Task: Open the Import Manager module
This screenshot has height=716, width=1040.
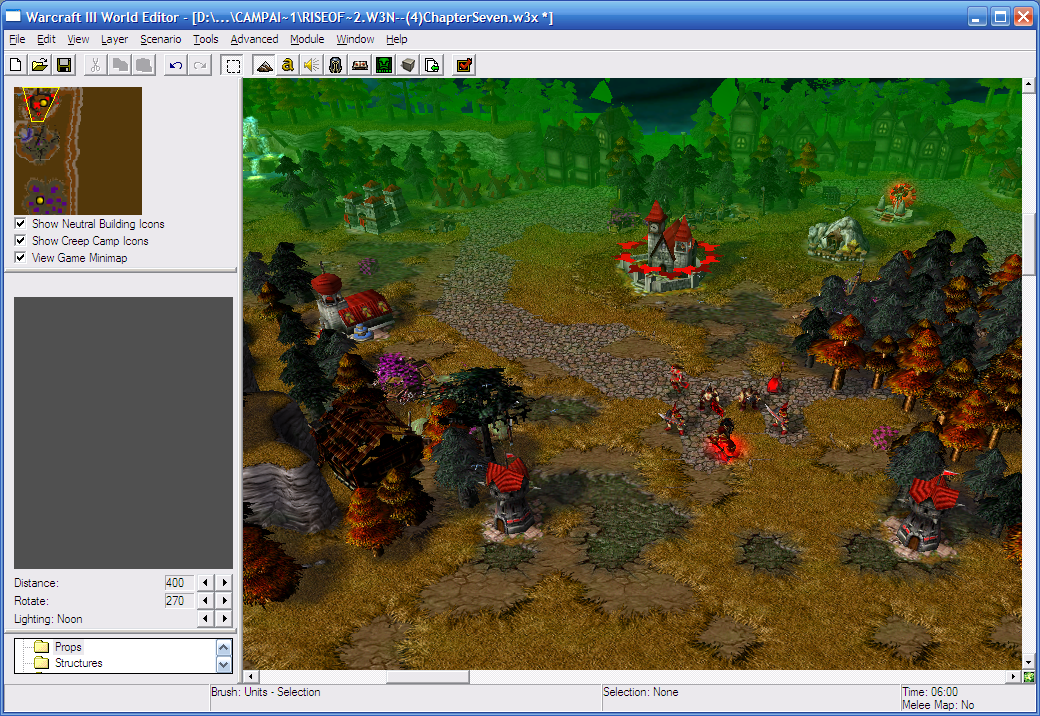Action: pyautogui.click(x=432, y=65)
